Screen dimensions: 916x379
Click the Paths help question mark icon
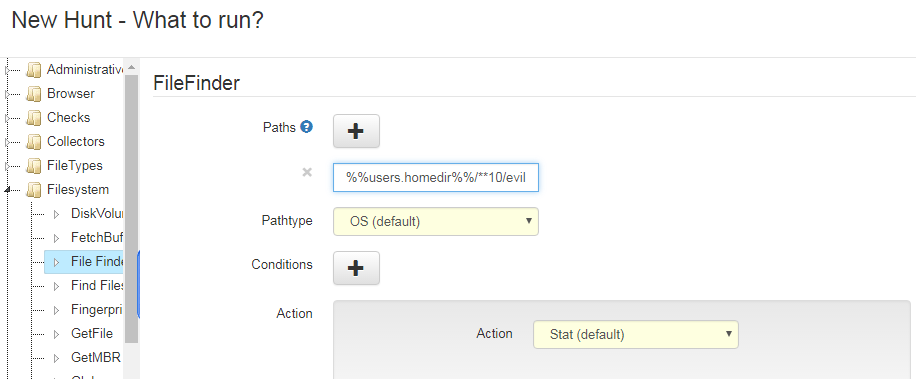point(307,127)
